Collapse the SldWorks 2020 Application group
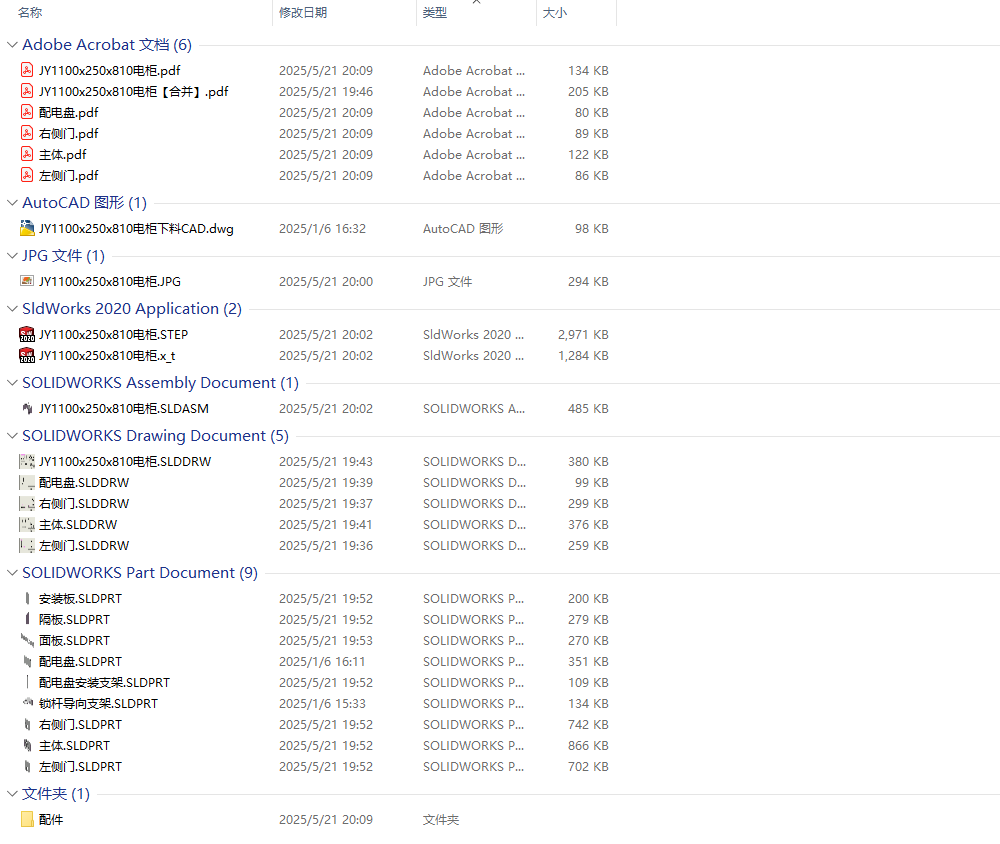Image resolution: width=1000 pixels, height=844 pixels. (11, 309)
